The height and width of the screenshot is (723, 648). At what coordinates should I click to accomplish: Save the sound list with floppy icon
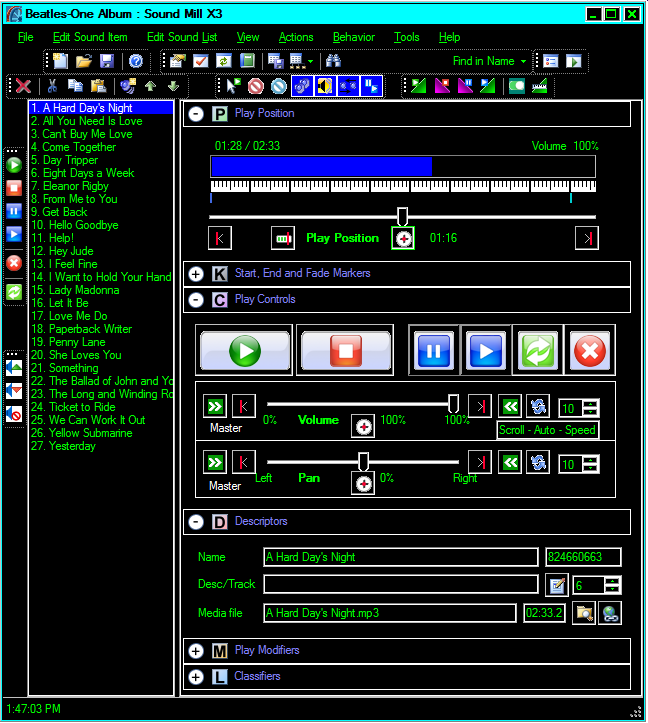[107, 61]
